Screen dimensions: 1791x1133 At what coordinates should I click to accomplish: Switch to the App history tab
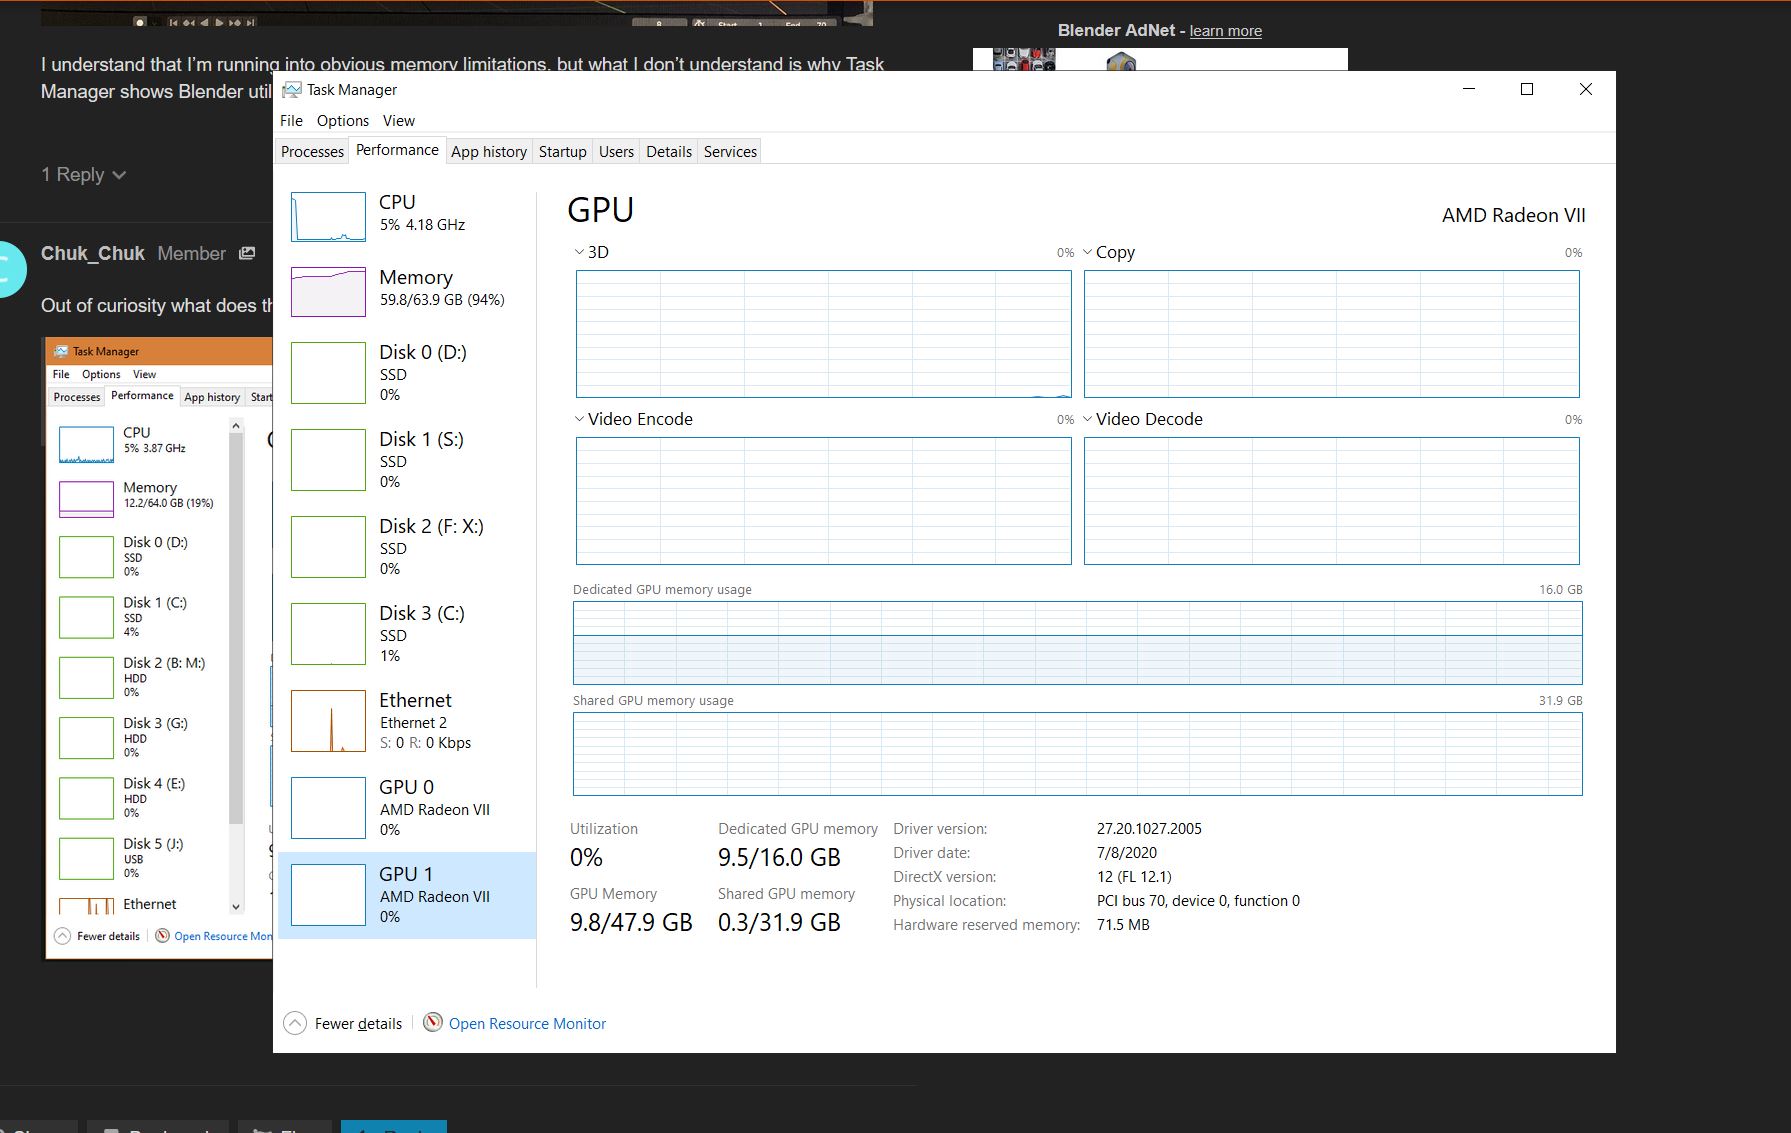[x=488, y=152]
